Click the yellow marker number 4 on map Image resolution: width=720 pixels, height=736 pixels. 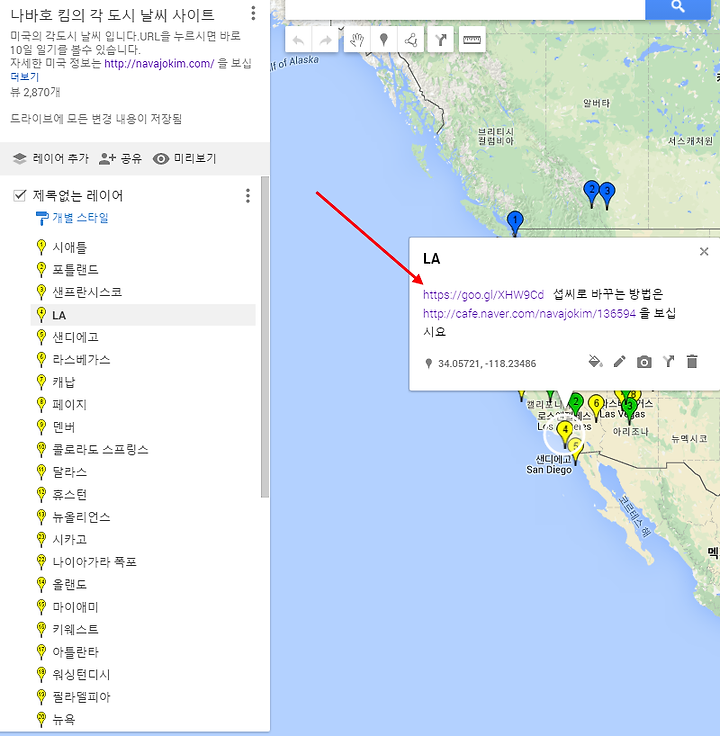pos(565,432)
